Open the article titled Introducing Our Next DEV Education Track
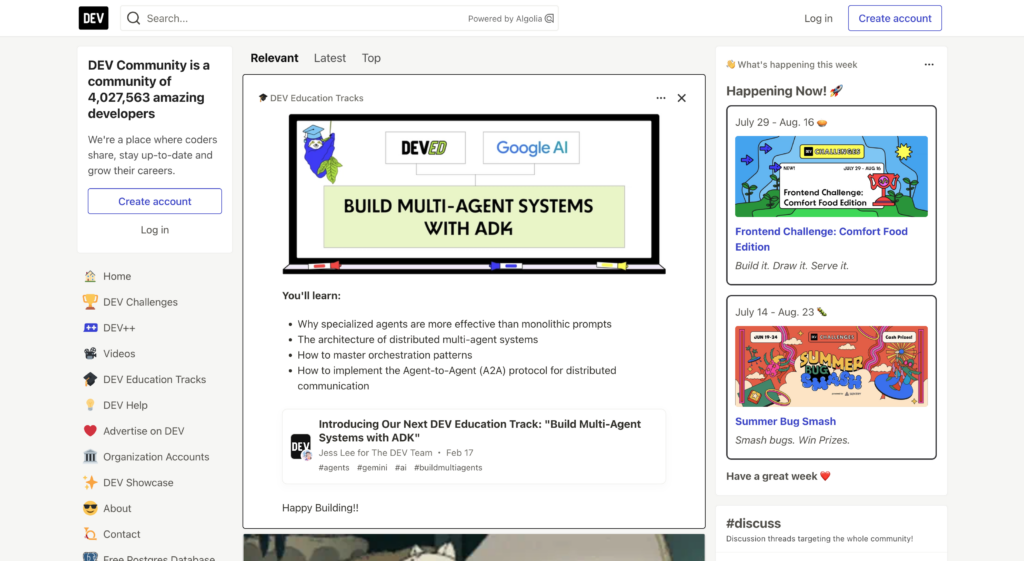The image size is (1024, 561). [x=479, y=430]
